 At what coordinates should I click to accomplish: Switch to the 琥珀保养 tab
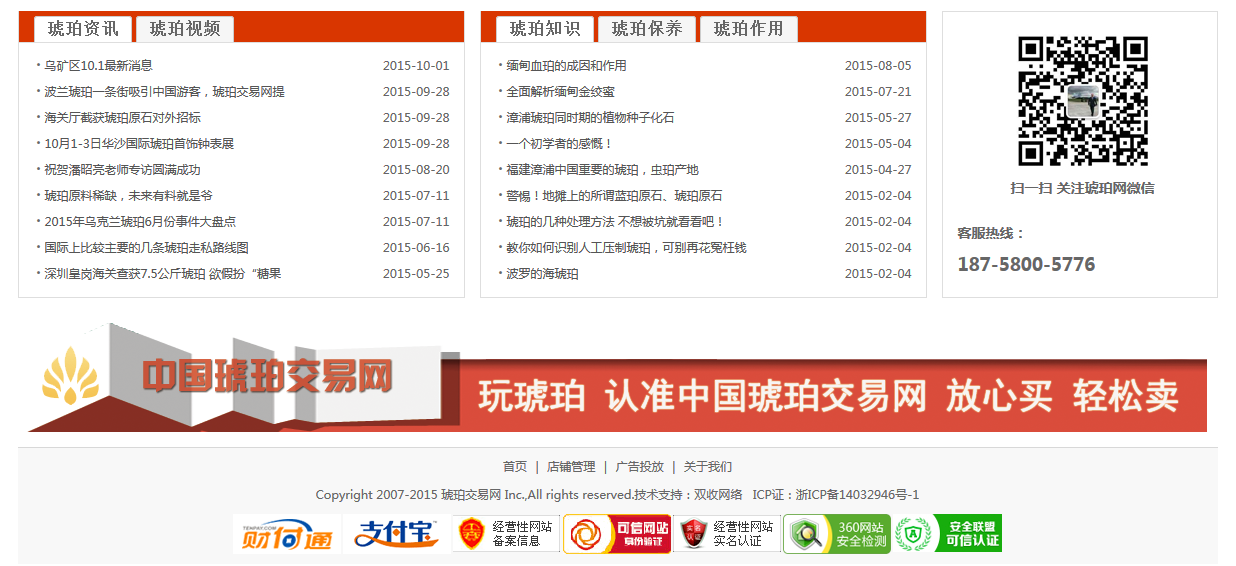tap(647, 29)
